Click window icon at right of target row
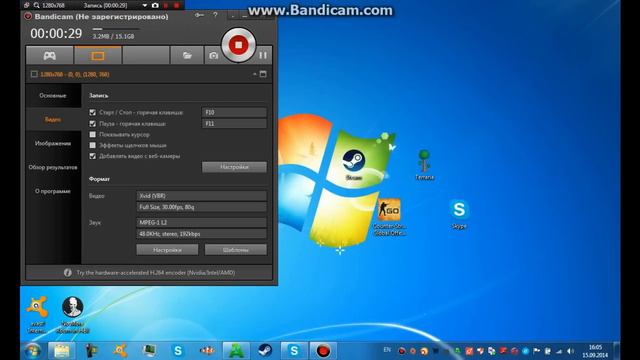The width and height of the screenshot is (640, 360). [263, 74]
